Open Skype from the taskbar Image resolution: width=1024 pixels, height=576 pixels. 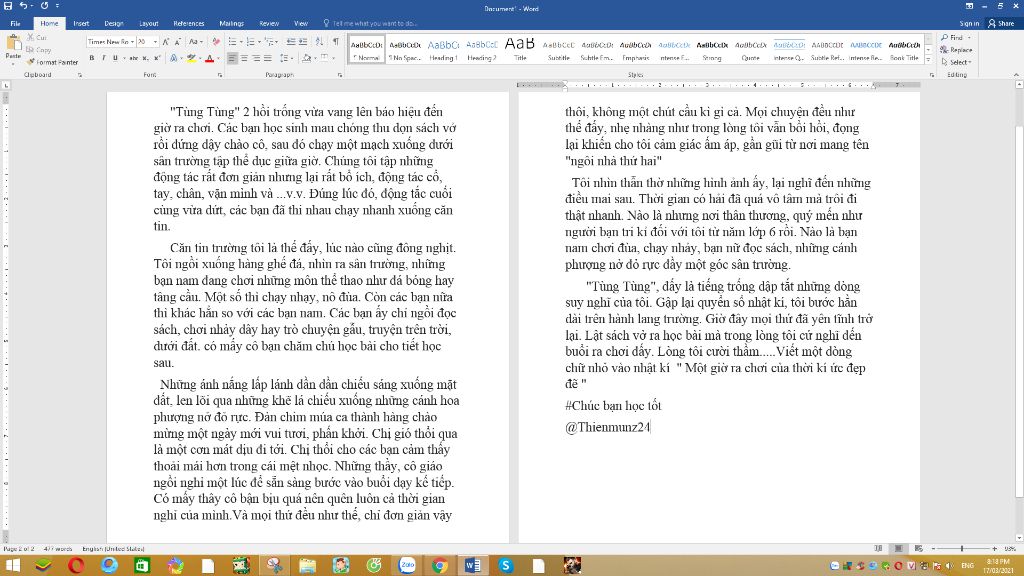505,565
